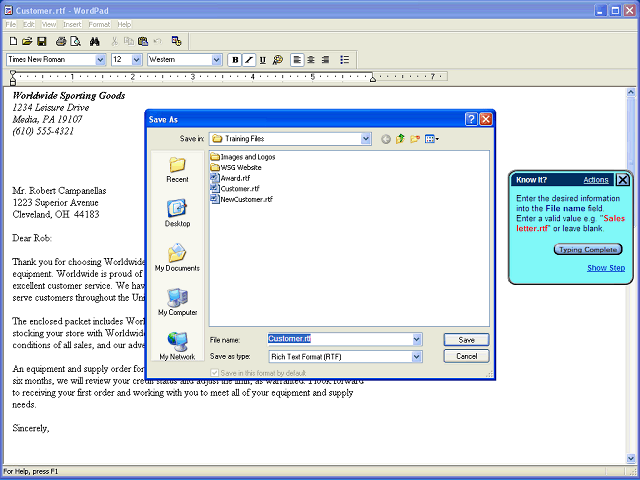
Task: Click the right margin marker on ruler
Action: pos(373,79)
